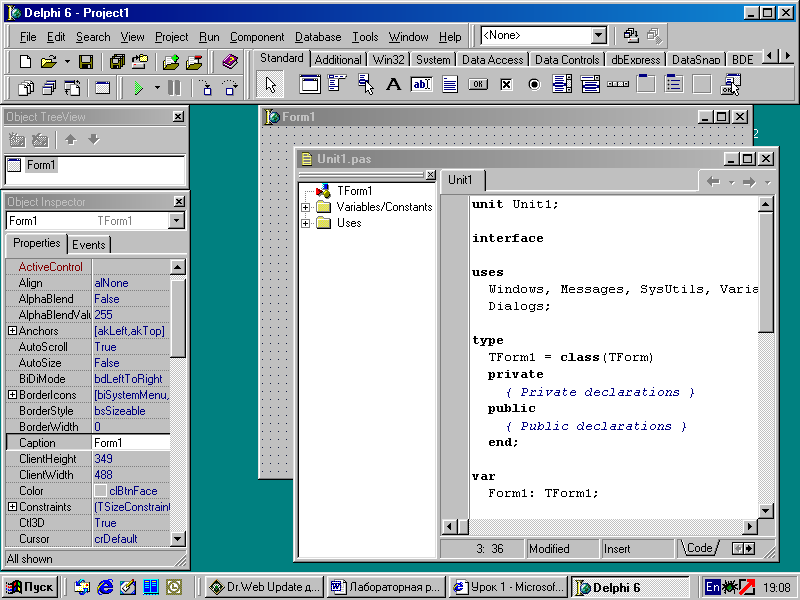Pick the Memo component icon

449,84
